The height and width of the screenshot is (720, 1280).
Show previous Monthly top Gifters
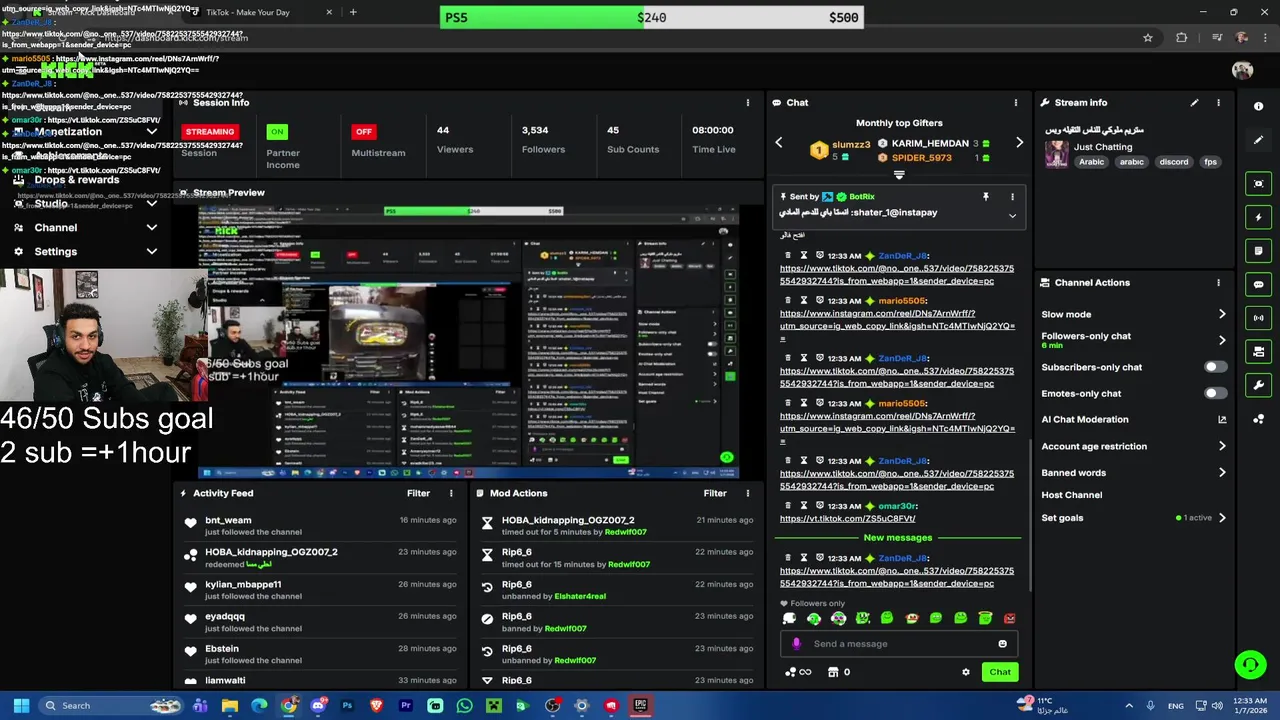coord(779,143)
